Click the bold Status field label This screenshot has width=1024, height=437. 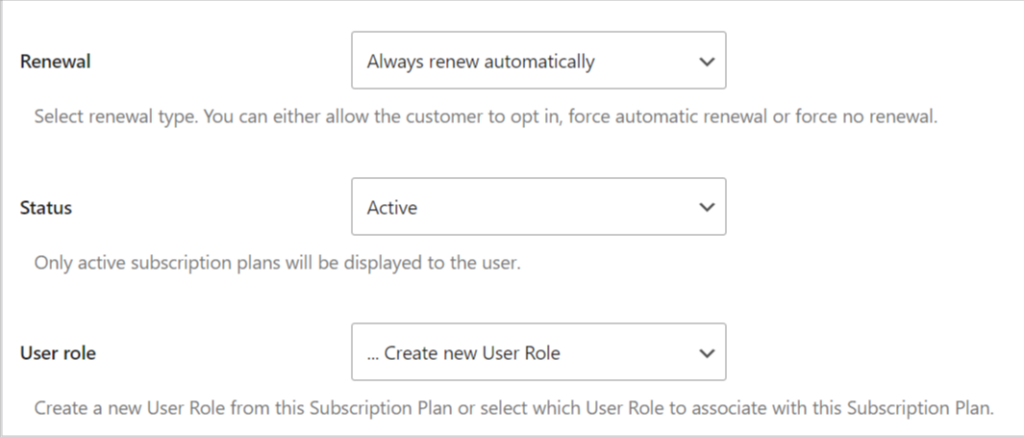tap(46, 208)
